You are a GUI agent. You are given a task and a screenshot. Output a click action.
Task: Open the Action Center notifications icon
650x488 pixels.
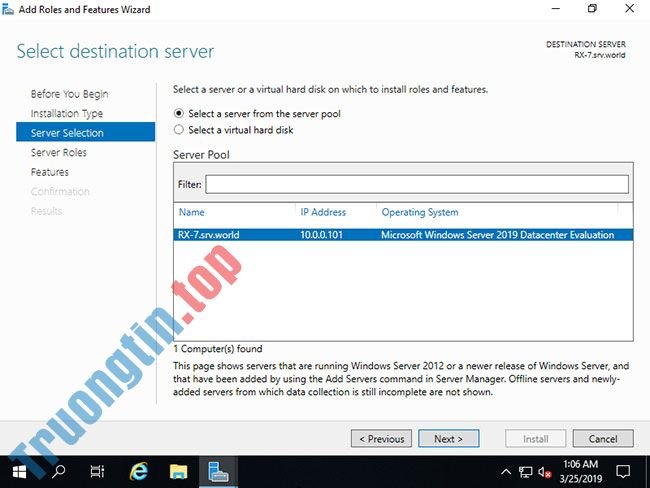(623, 472)
